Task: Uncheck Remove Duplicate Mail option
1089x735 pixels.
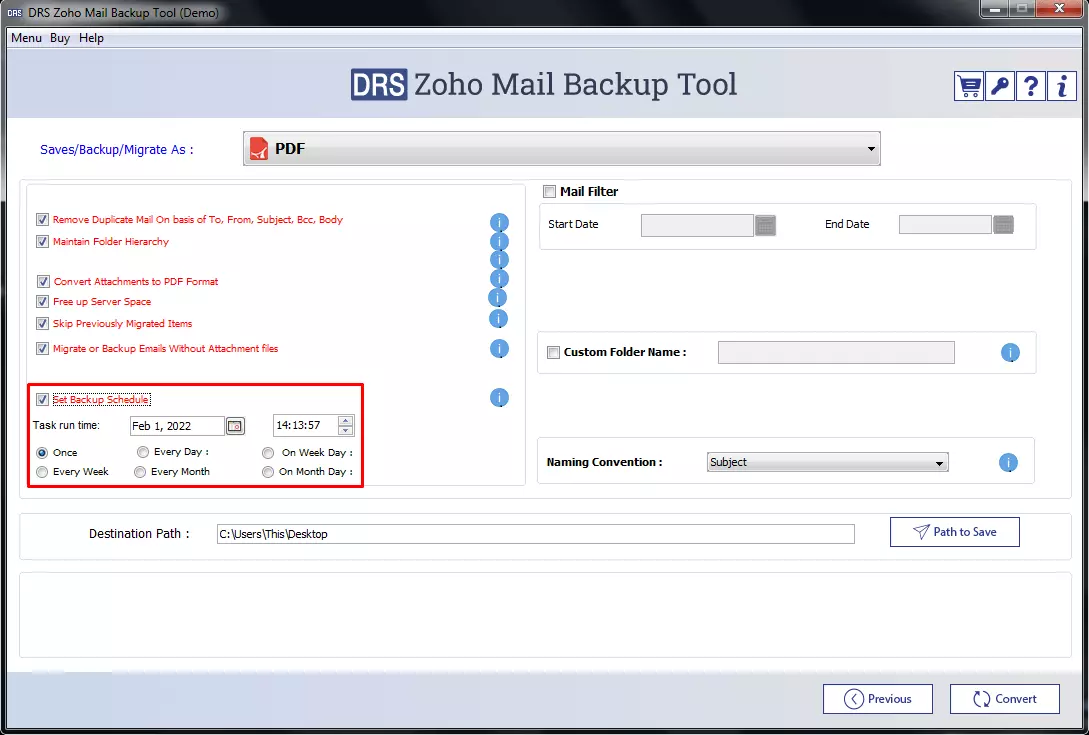Action: click(x=42, y=220)
